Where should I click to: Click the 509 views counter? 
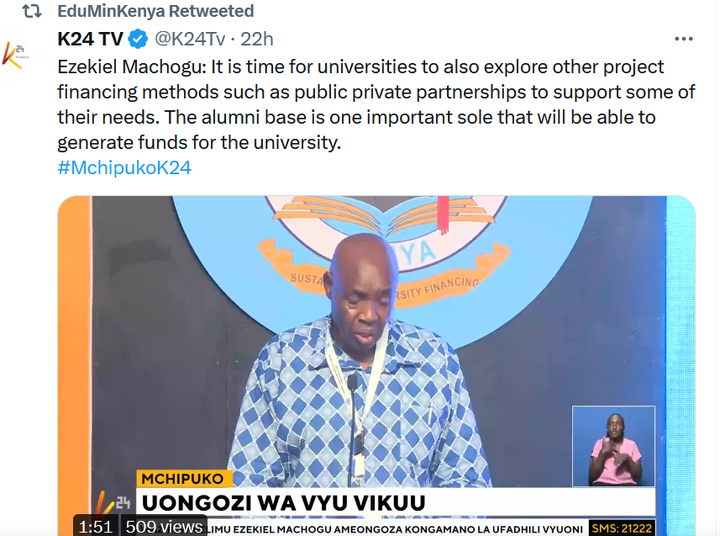coord(164,526)
